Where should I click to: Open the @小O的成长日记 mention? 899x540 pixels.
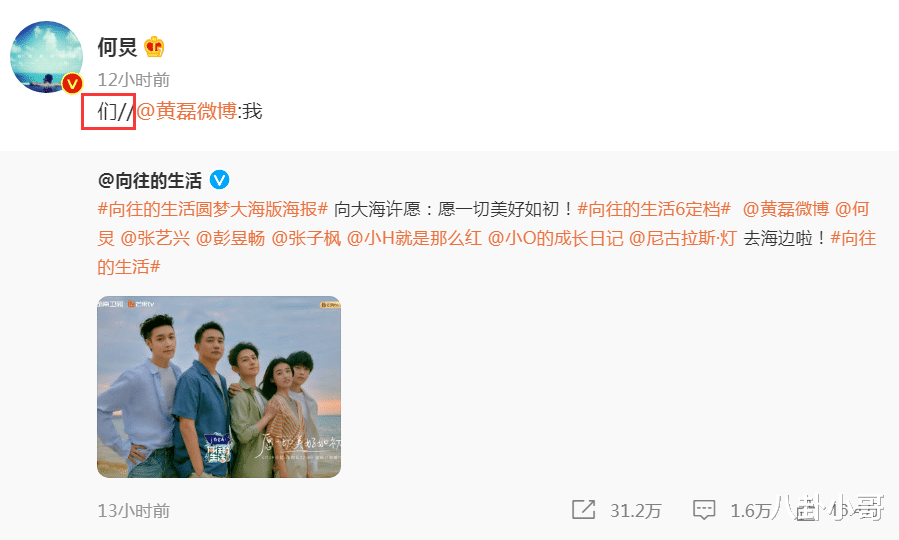[x=555, y=238]
